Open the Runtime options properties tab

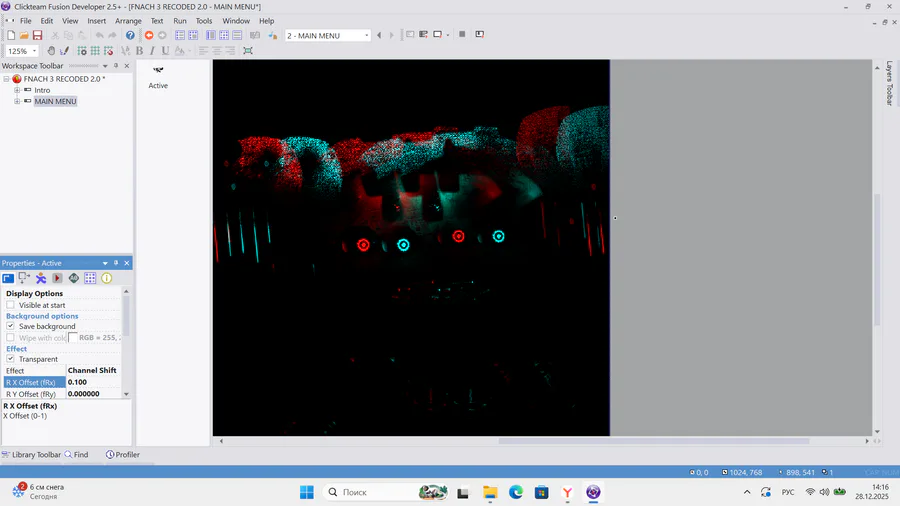57,278
